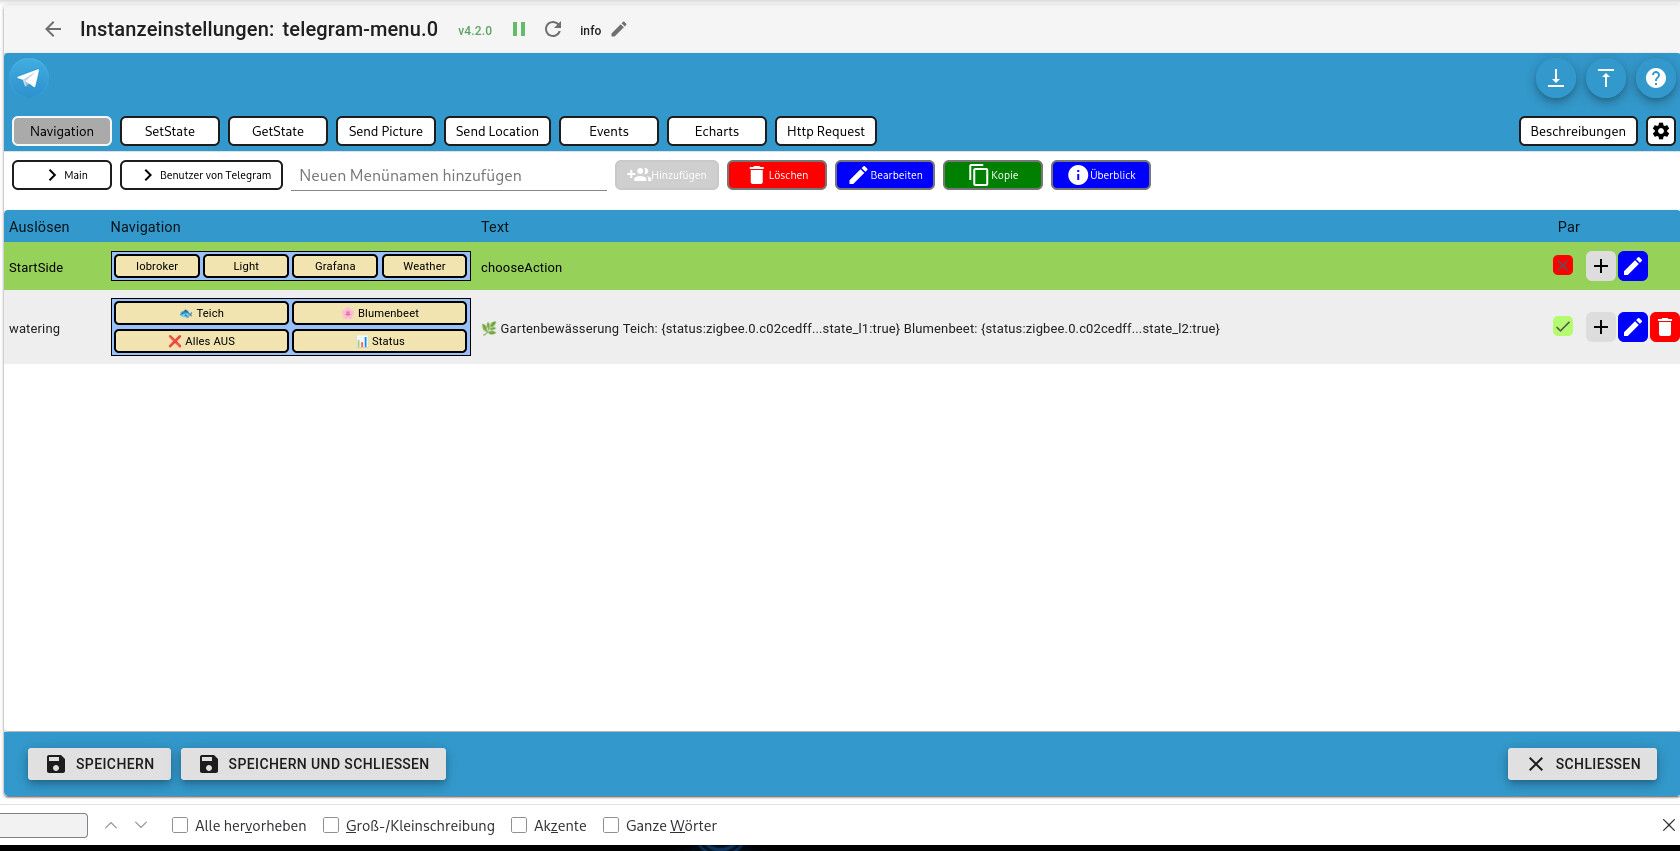Pause the telegram-menu.0 instance

point(519,29)
